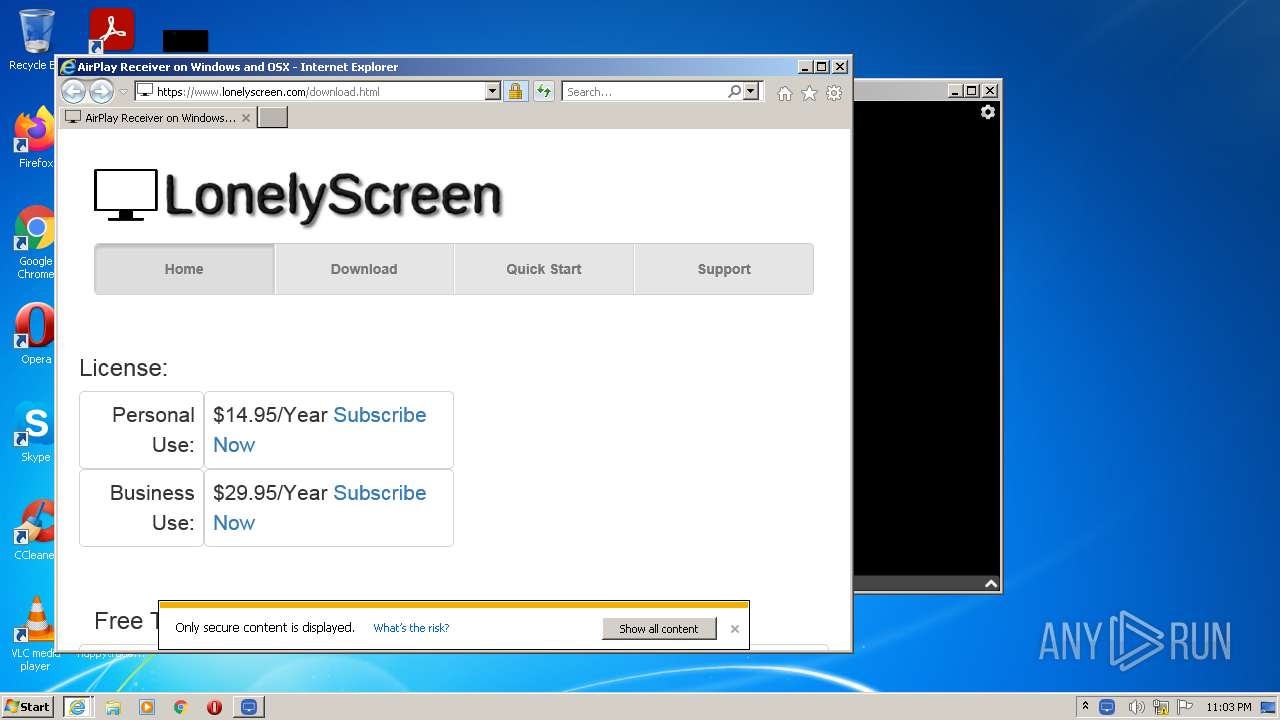1280x720 pixels.
Task: Refresh the page with the green arrows
Action: point(543,91)
